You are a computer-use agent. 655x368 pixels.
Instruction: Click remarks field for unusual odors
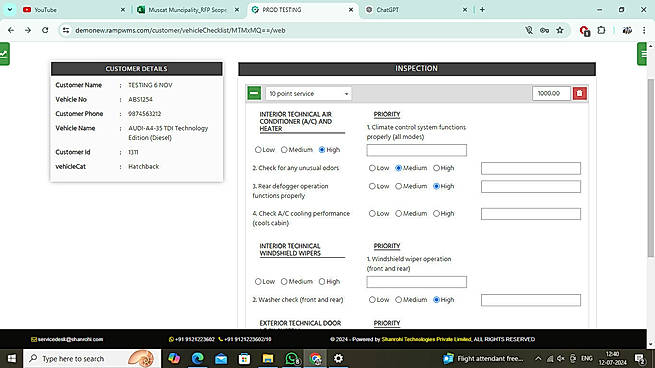[x=531, y=168]
